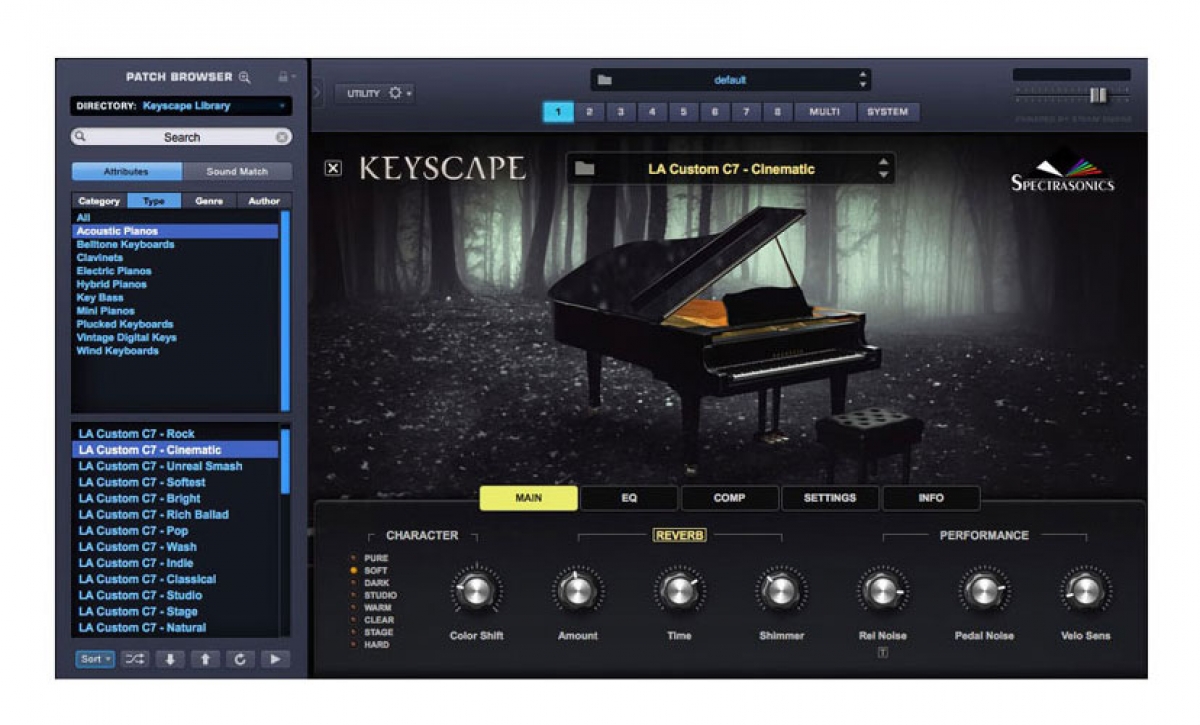Screen dimensions: 1200x725
Task: Switch to the MAIN tab
Action: pos(529,498)
